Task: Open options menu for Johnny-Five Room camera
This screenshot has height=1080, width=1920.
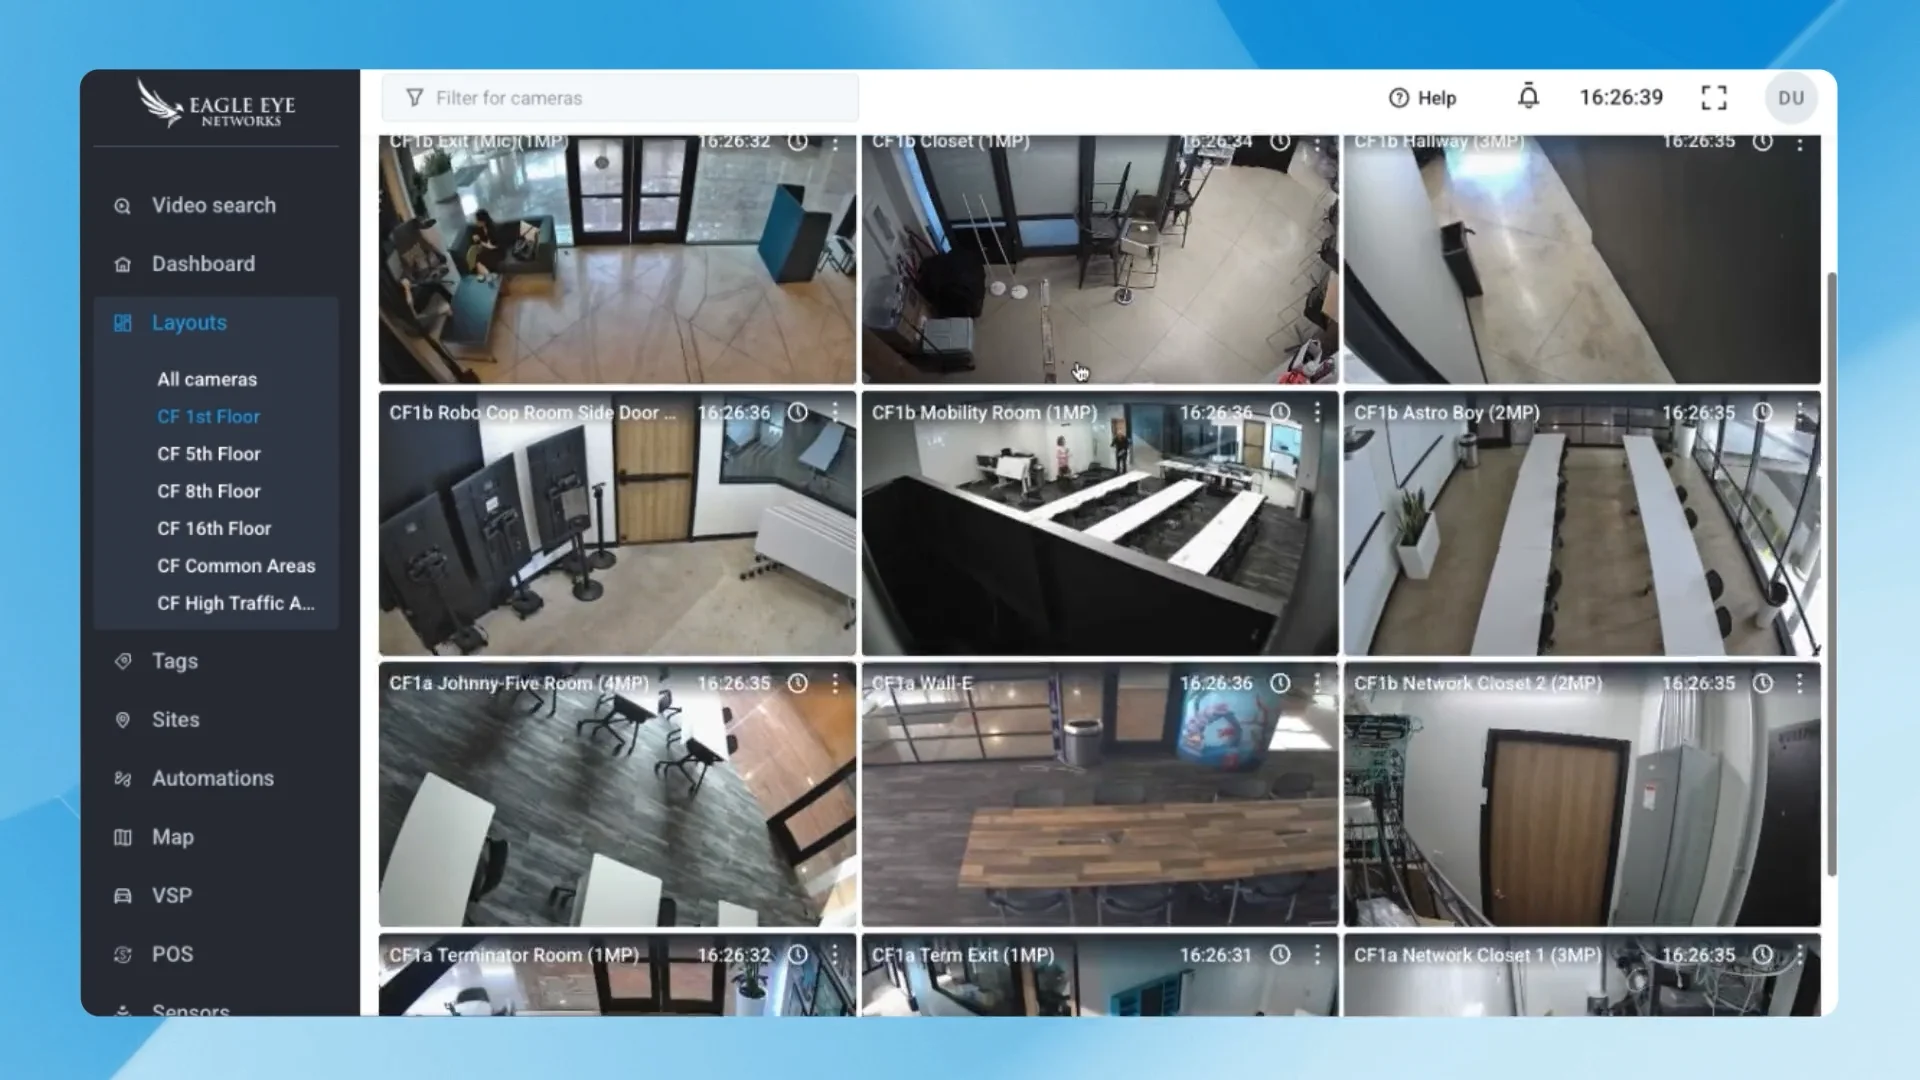Action: coord(835,683)
